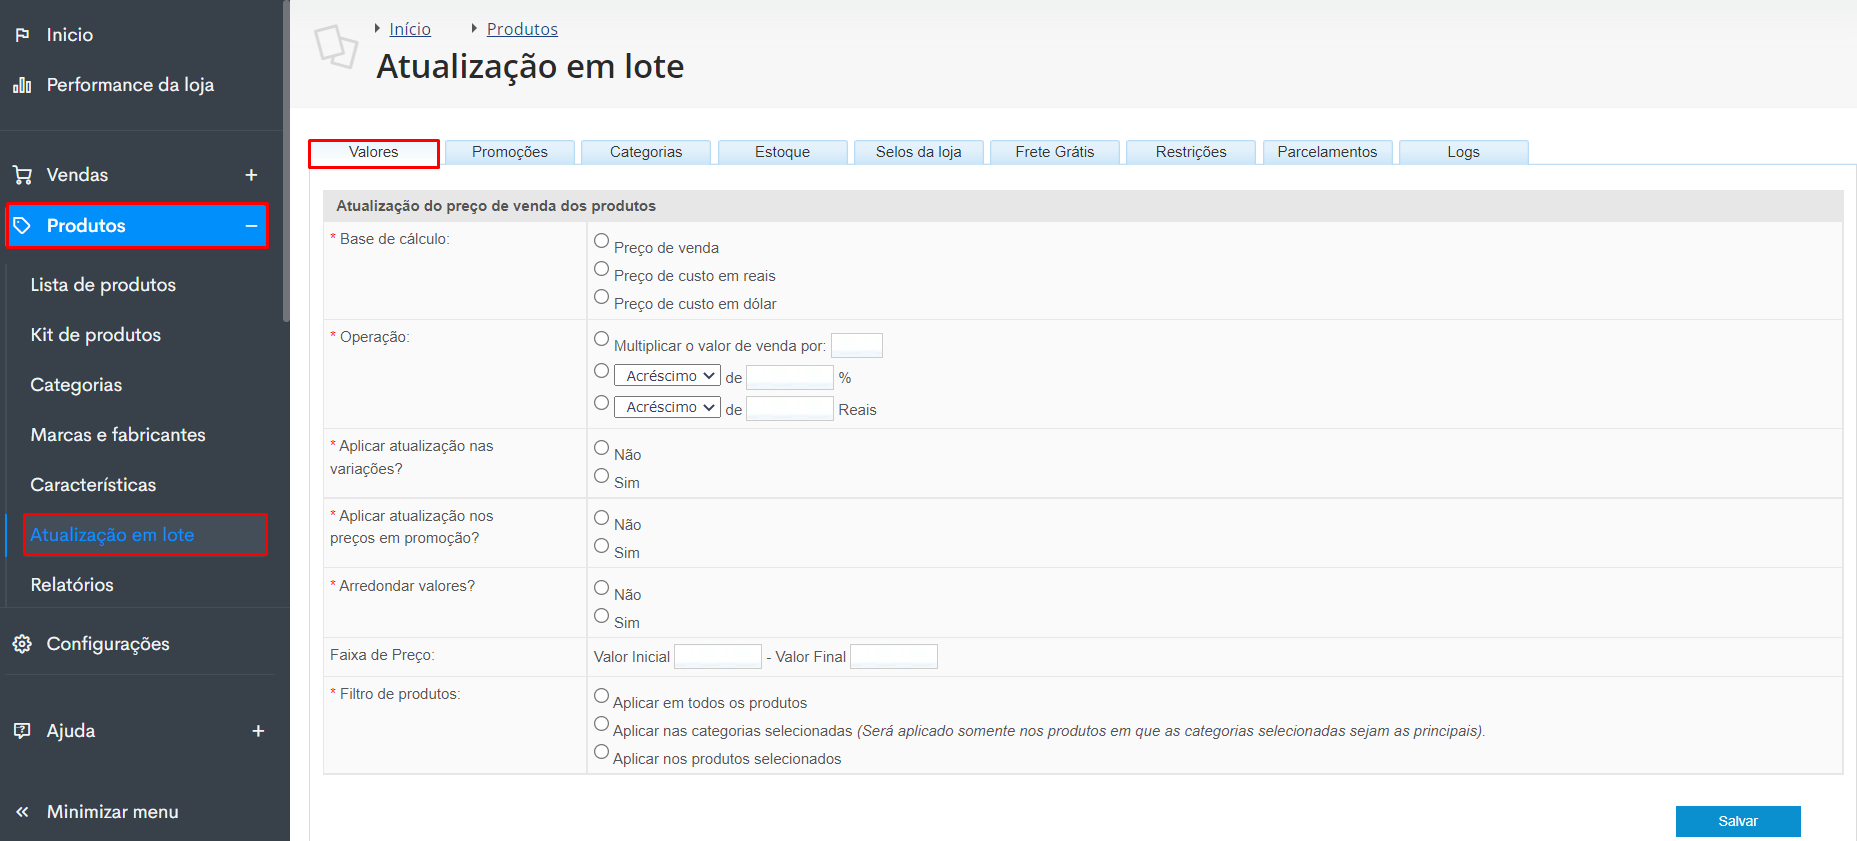Expand the Vendas menu plus sign
Image resolution: width=1857 pixels, height=841 pixels.
(251, 175)
